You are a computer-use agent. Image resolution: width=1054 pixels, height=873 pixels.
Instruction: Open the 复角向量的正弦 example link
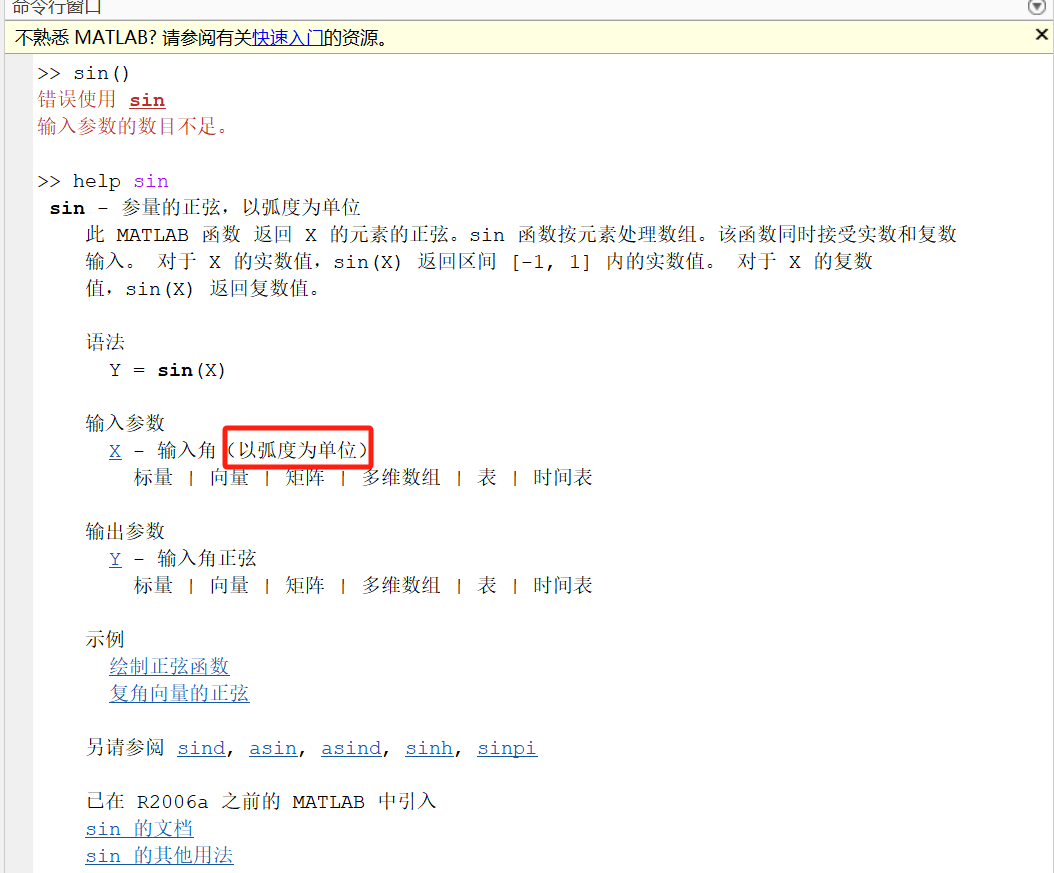179,694
